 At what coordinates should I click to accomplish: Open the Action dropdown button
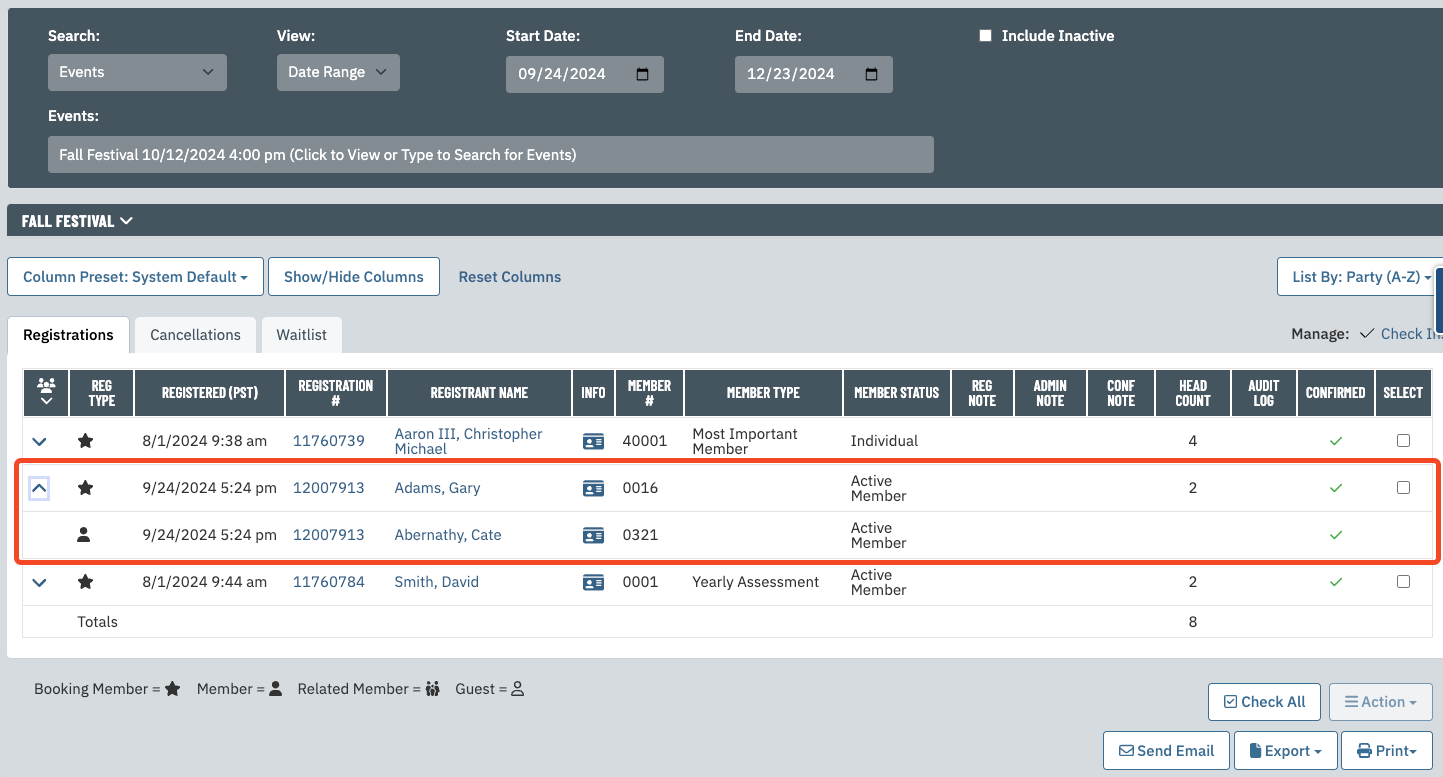(1381, 702)
